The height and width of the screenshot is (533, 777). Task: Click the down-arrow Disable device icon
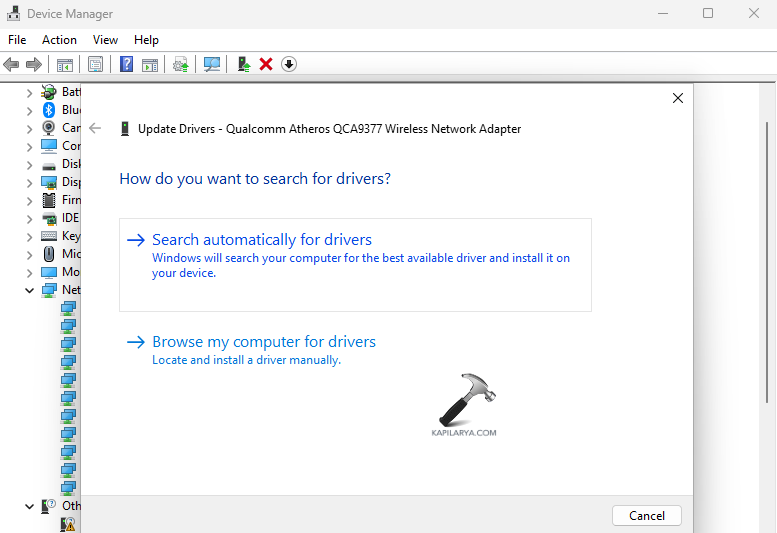pos(289,64)
